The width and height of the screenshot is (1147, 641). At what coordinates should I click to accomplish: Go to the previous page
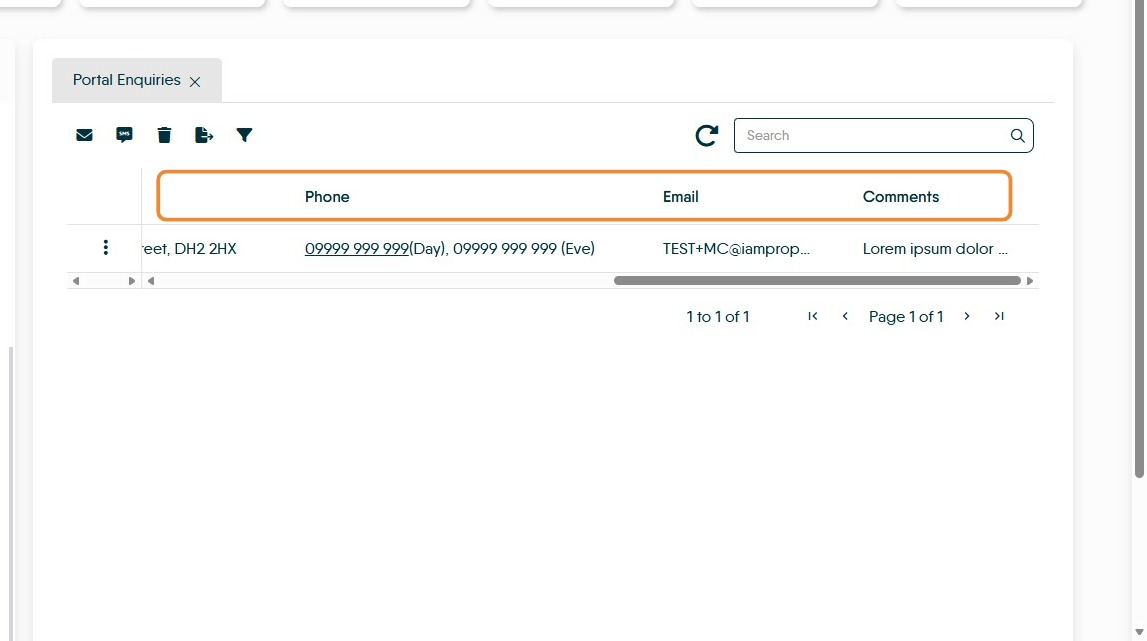click(845, 316)
